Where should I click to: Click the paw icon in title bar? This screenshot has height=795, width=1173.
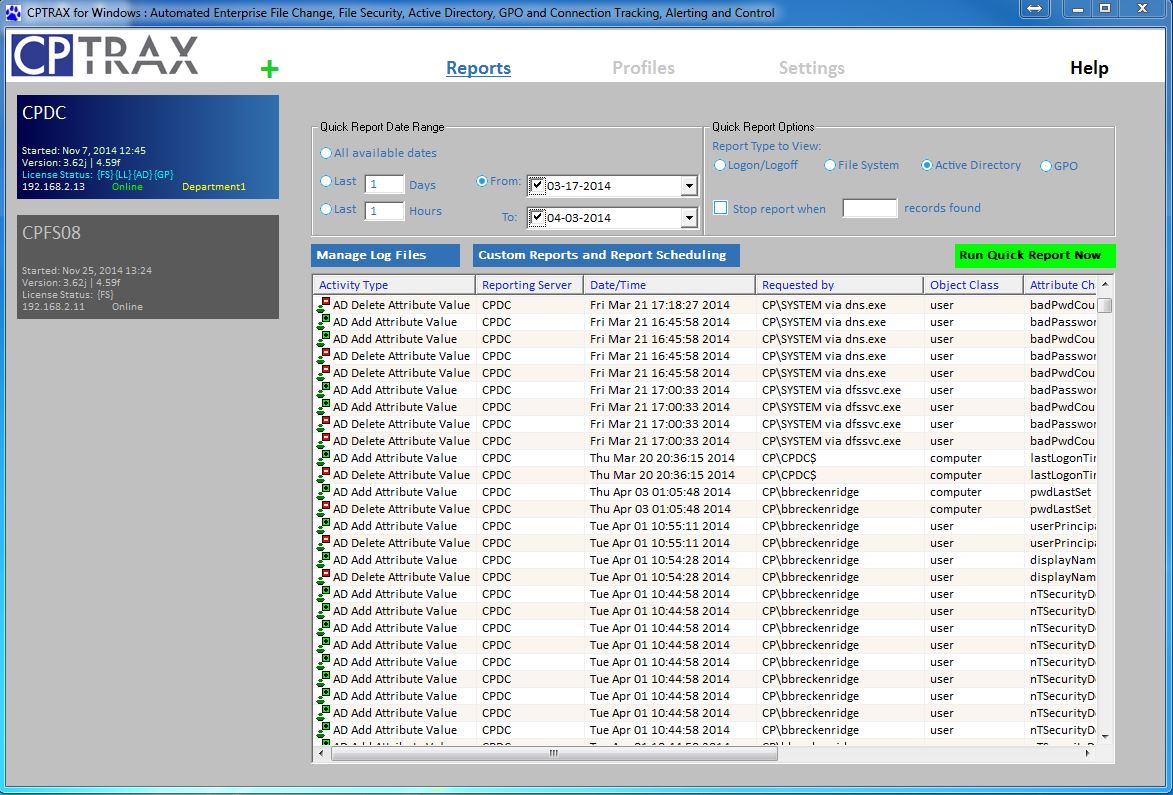click(12, 13)
